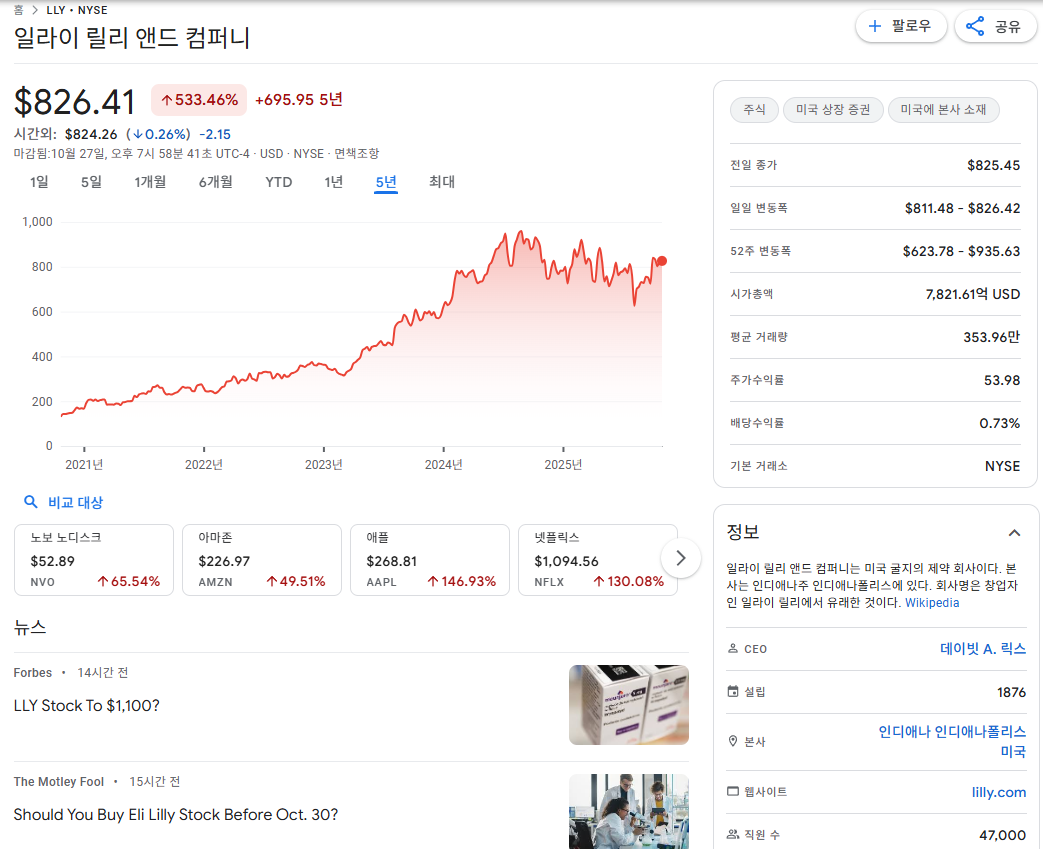Click the 일일 변동폭 value $811.48 - $826.42
The height and width of the screenshot is (849, 1043).
962,208
